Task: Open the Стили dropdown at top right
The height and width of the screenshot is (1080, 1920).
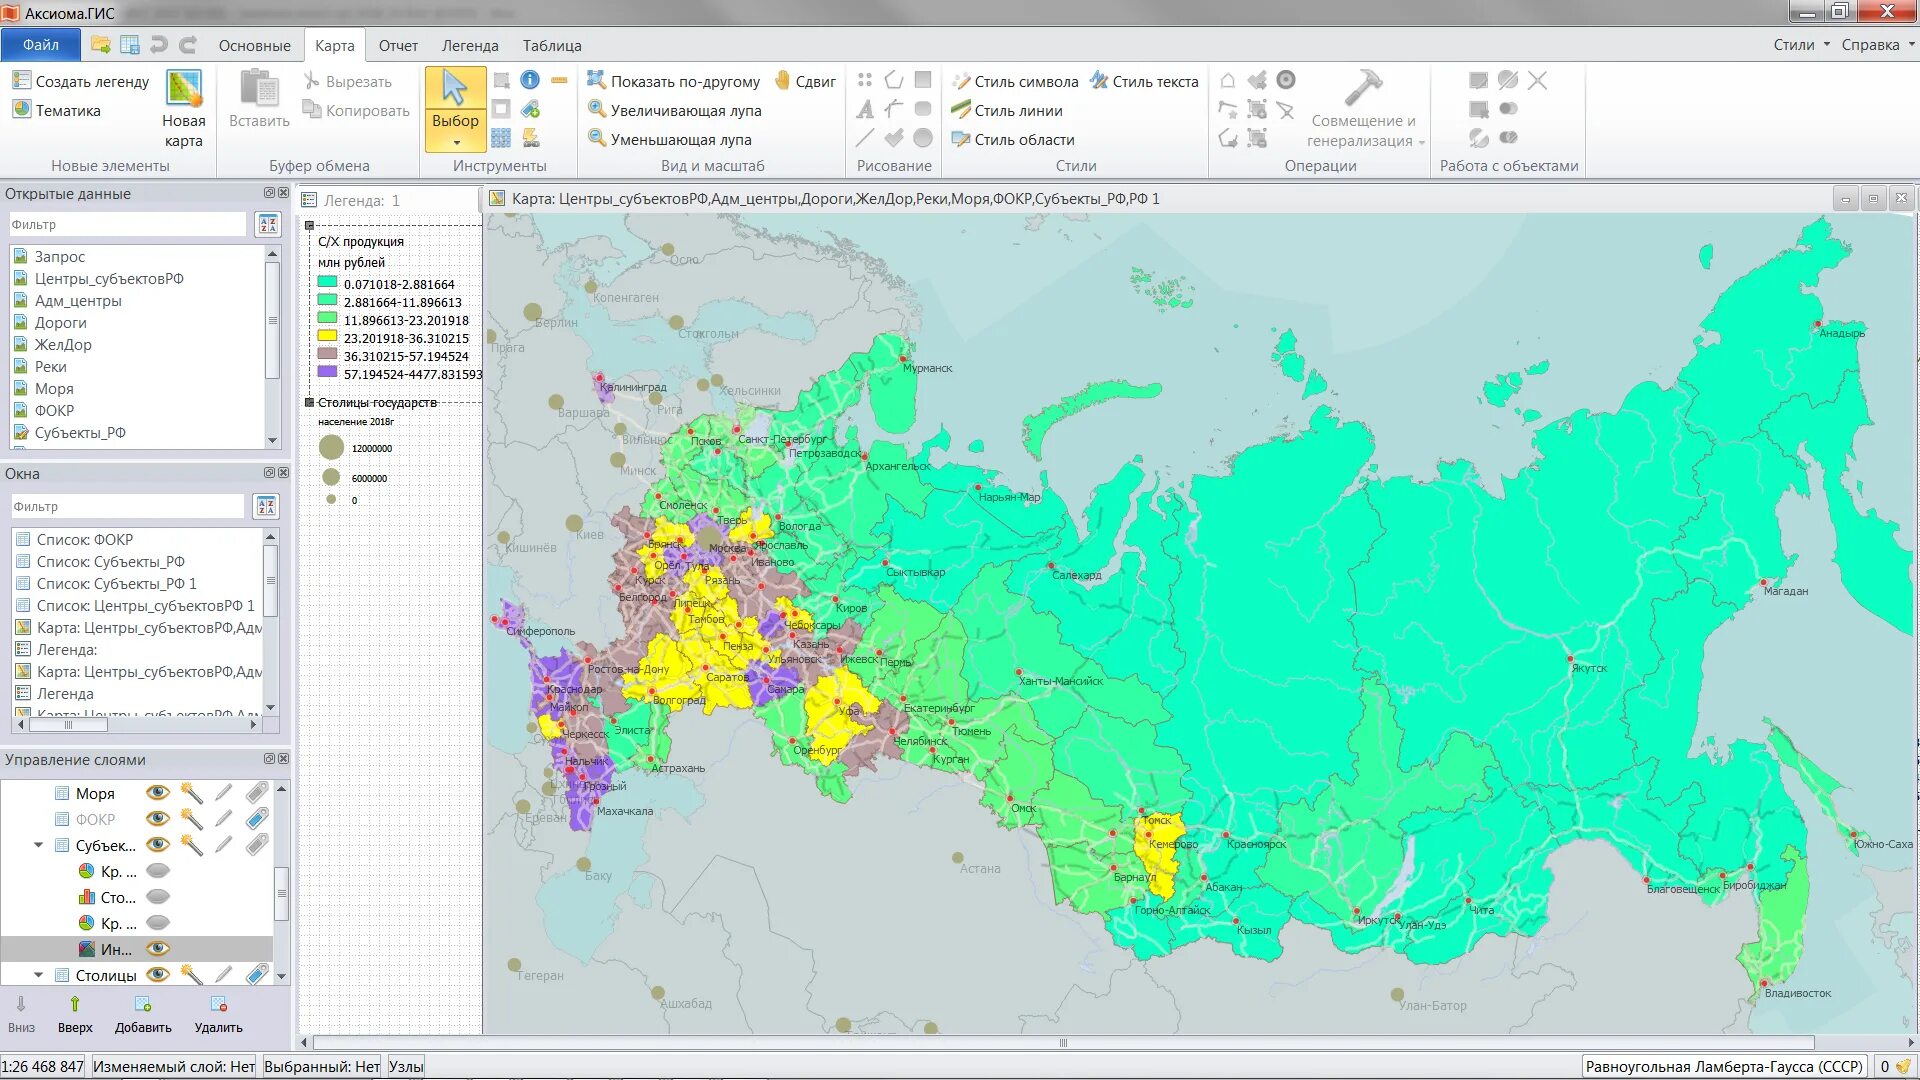Action: [x=1802, y=45]
